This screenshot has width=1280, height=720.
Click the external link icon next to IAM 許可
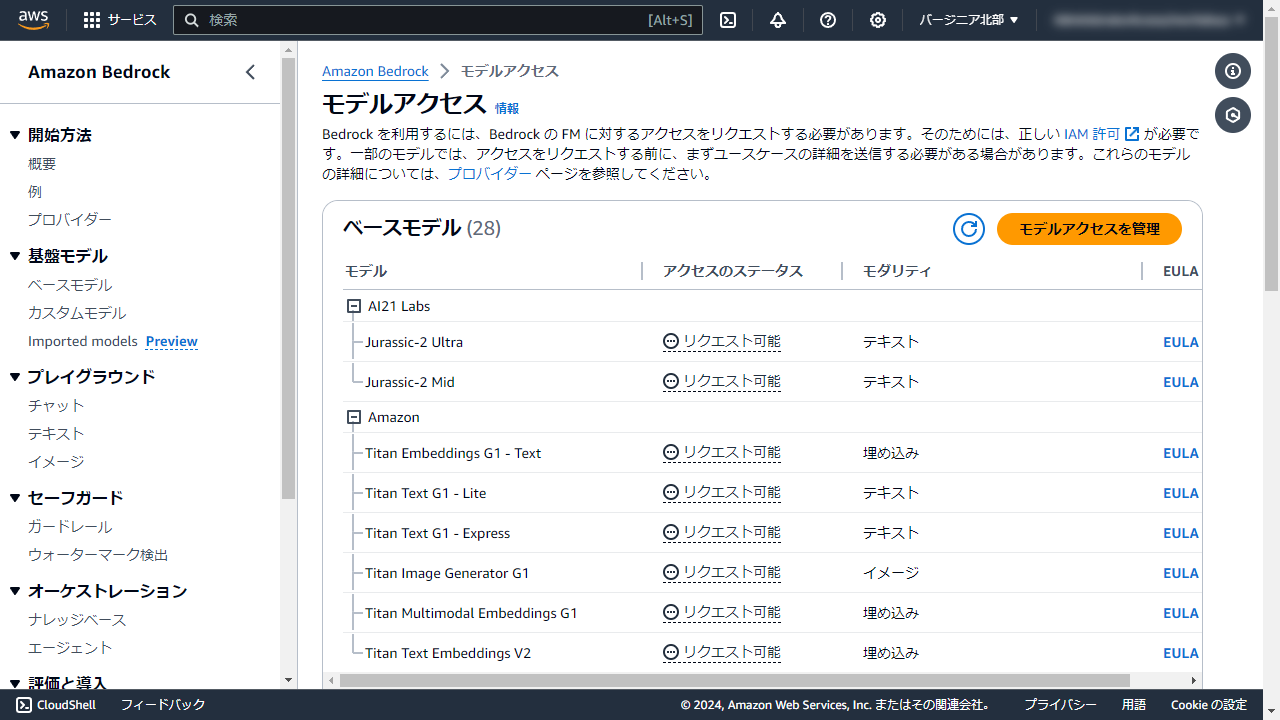(x=1132, y=134)
